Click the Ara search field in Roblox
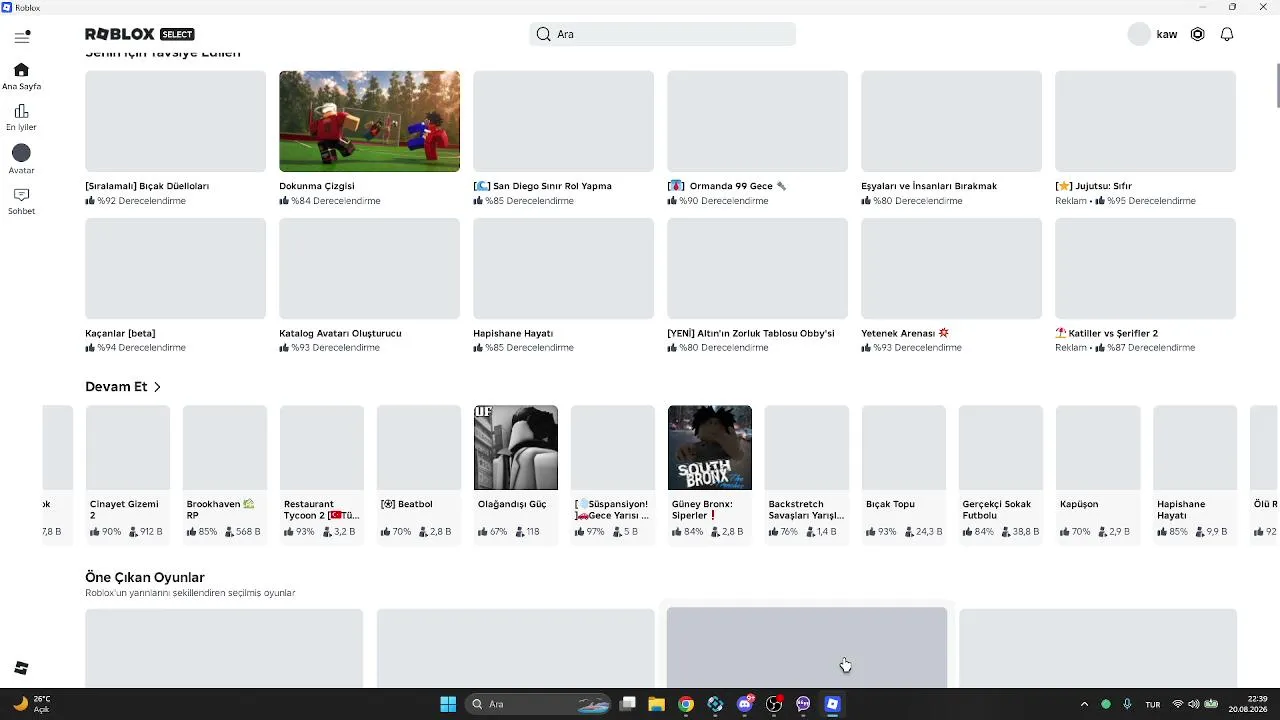The width and height of the screenshot is (1280, 720). pos(662,34)
